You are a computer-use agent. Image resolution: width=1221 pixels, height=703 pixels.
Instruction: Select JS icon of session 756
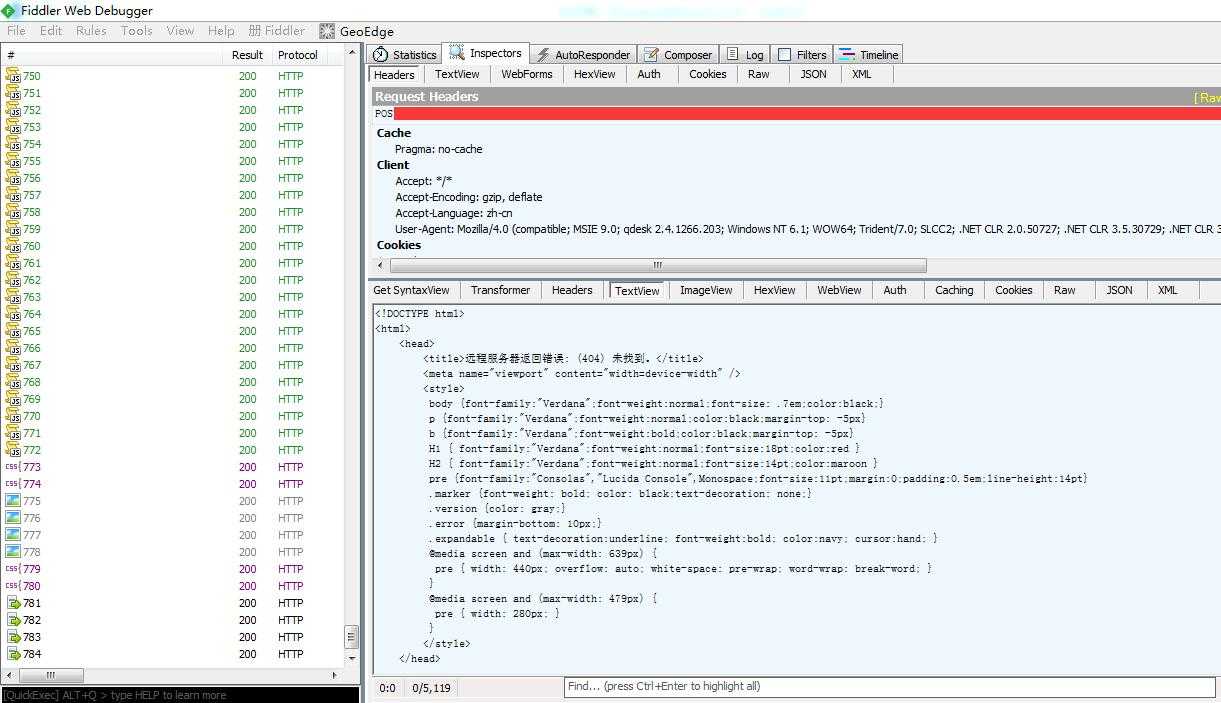click(13, 178)
